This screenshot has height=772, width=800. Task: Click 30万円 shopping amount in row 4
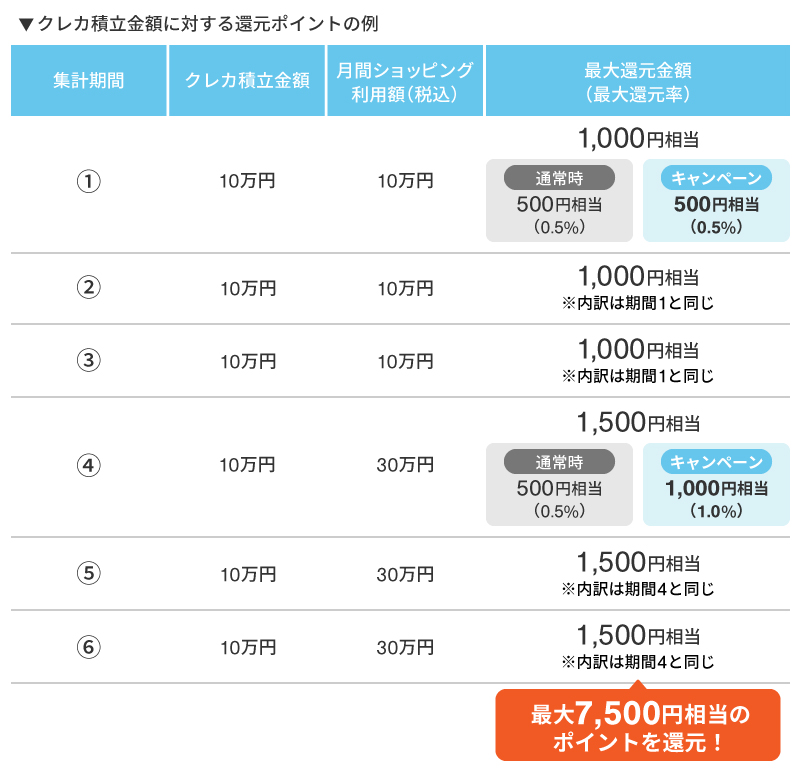pos(405,465)
